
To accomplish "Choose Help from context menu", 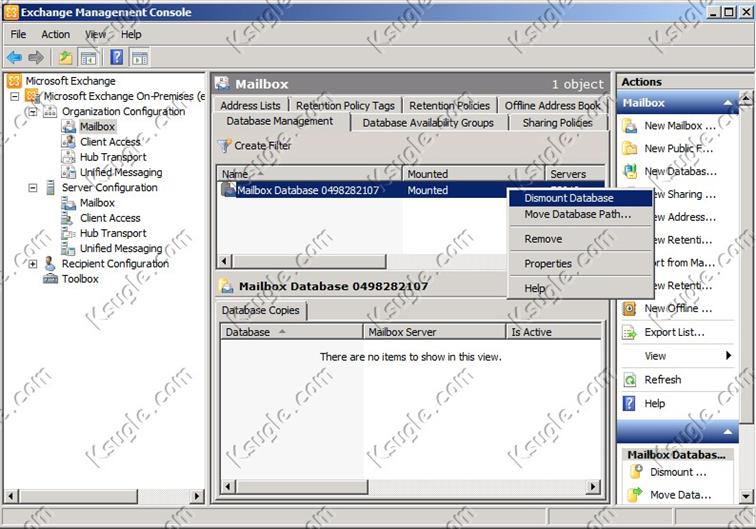I will 580,288.
